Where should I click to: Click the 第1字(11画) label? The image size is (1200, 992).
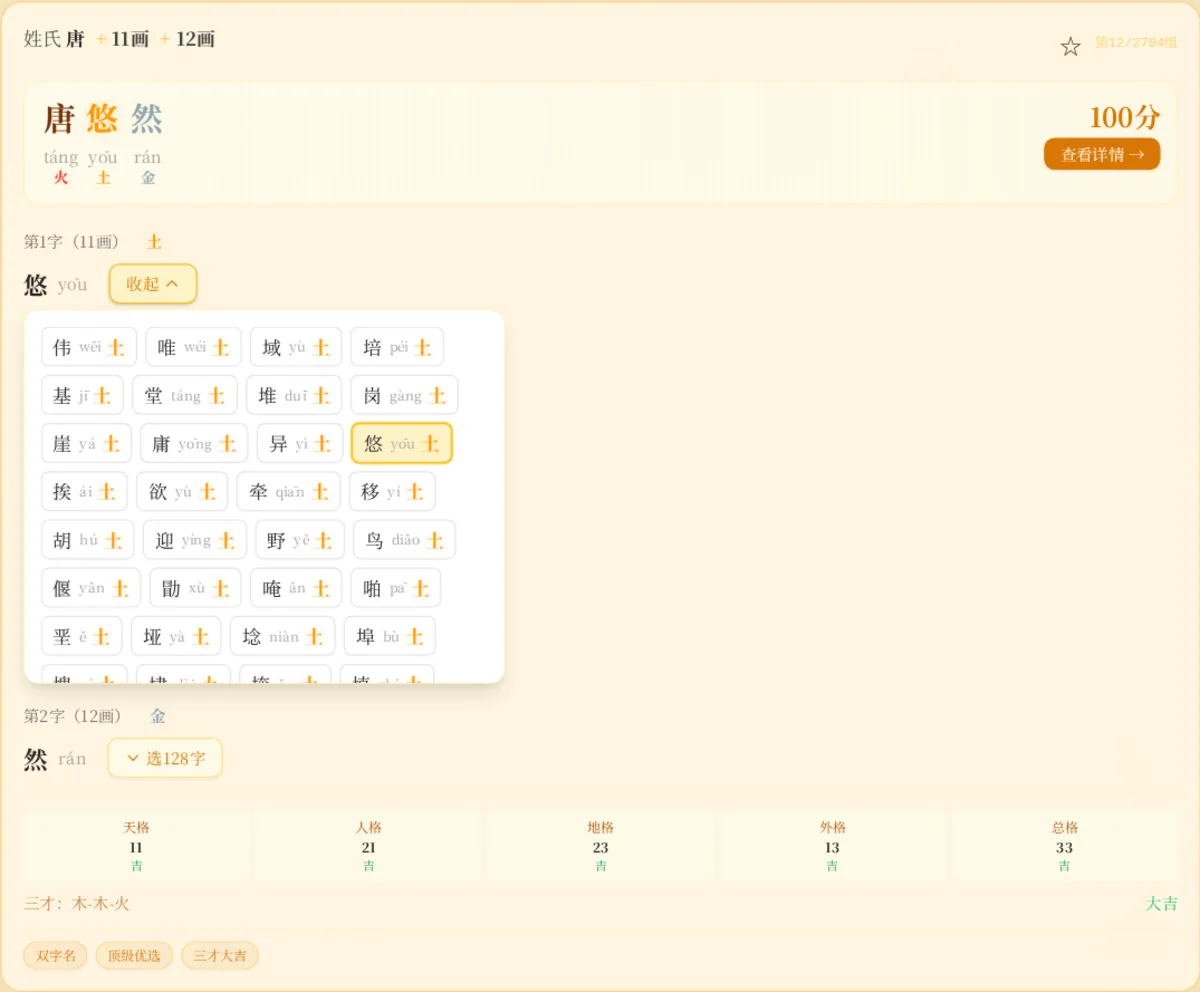(x=72, y=242)
